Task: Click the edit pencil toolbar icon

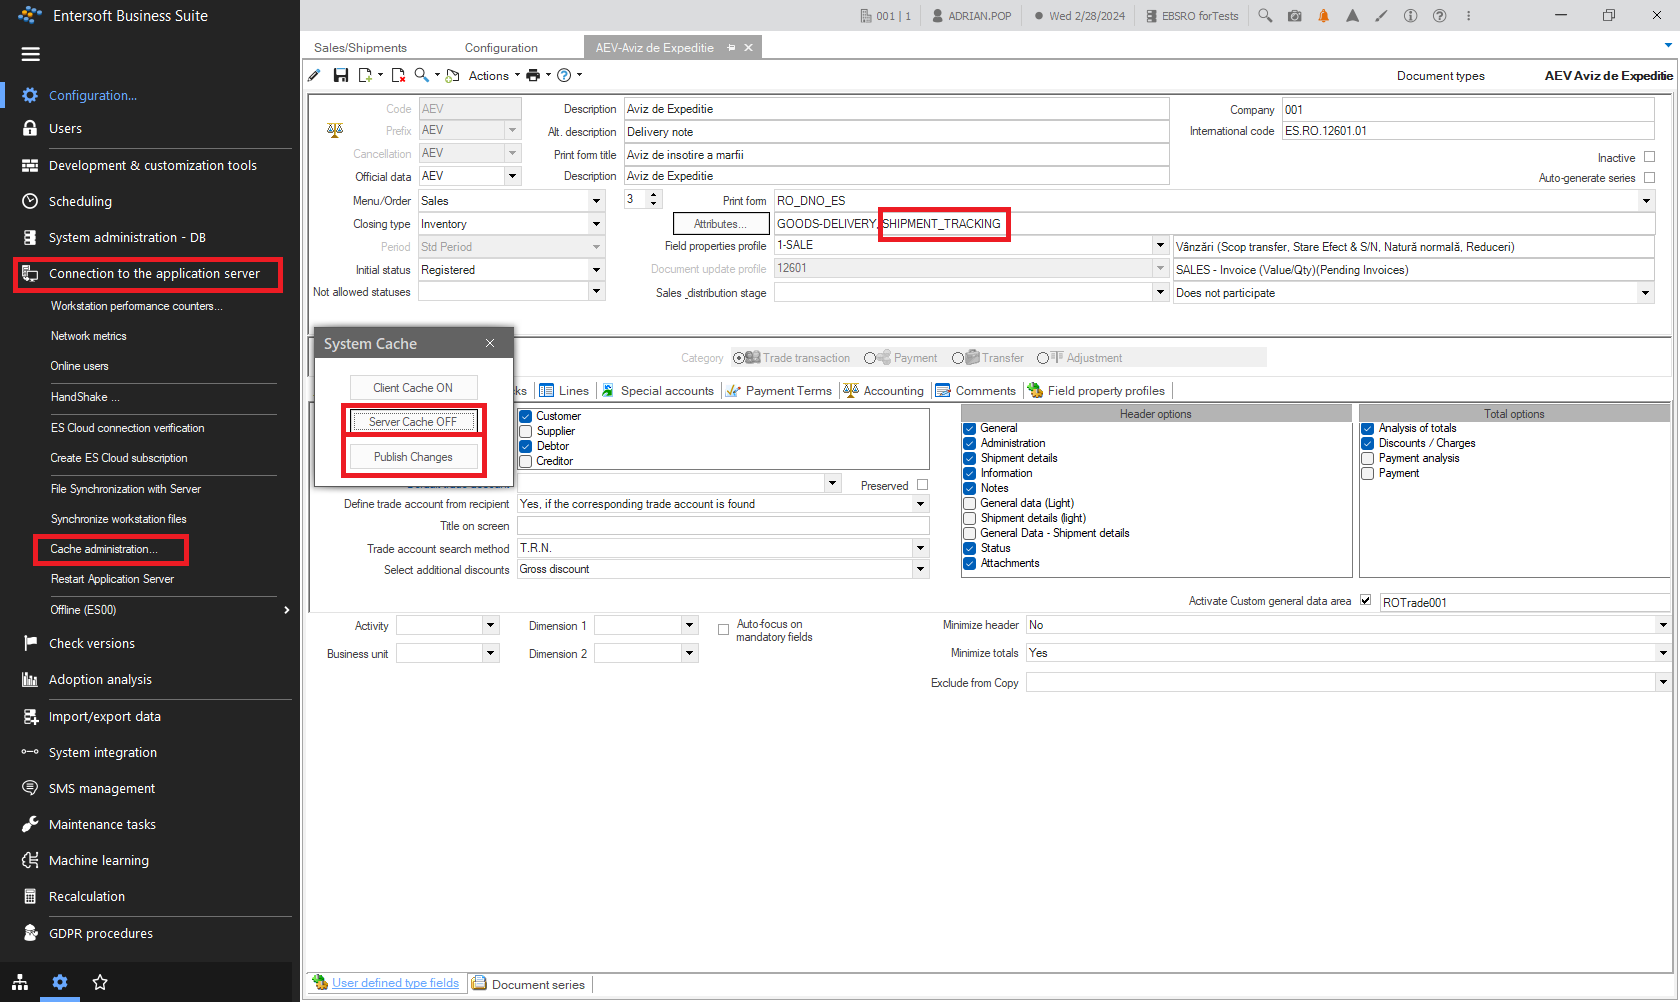Action: (314, 76)
